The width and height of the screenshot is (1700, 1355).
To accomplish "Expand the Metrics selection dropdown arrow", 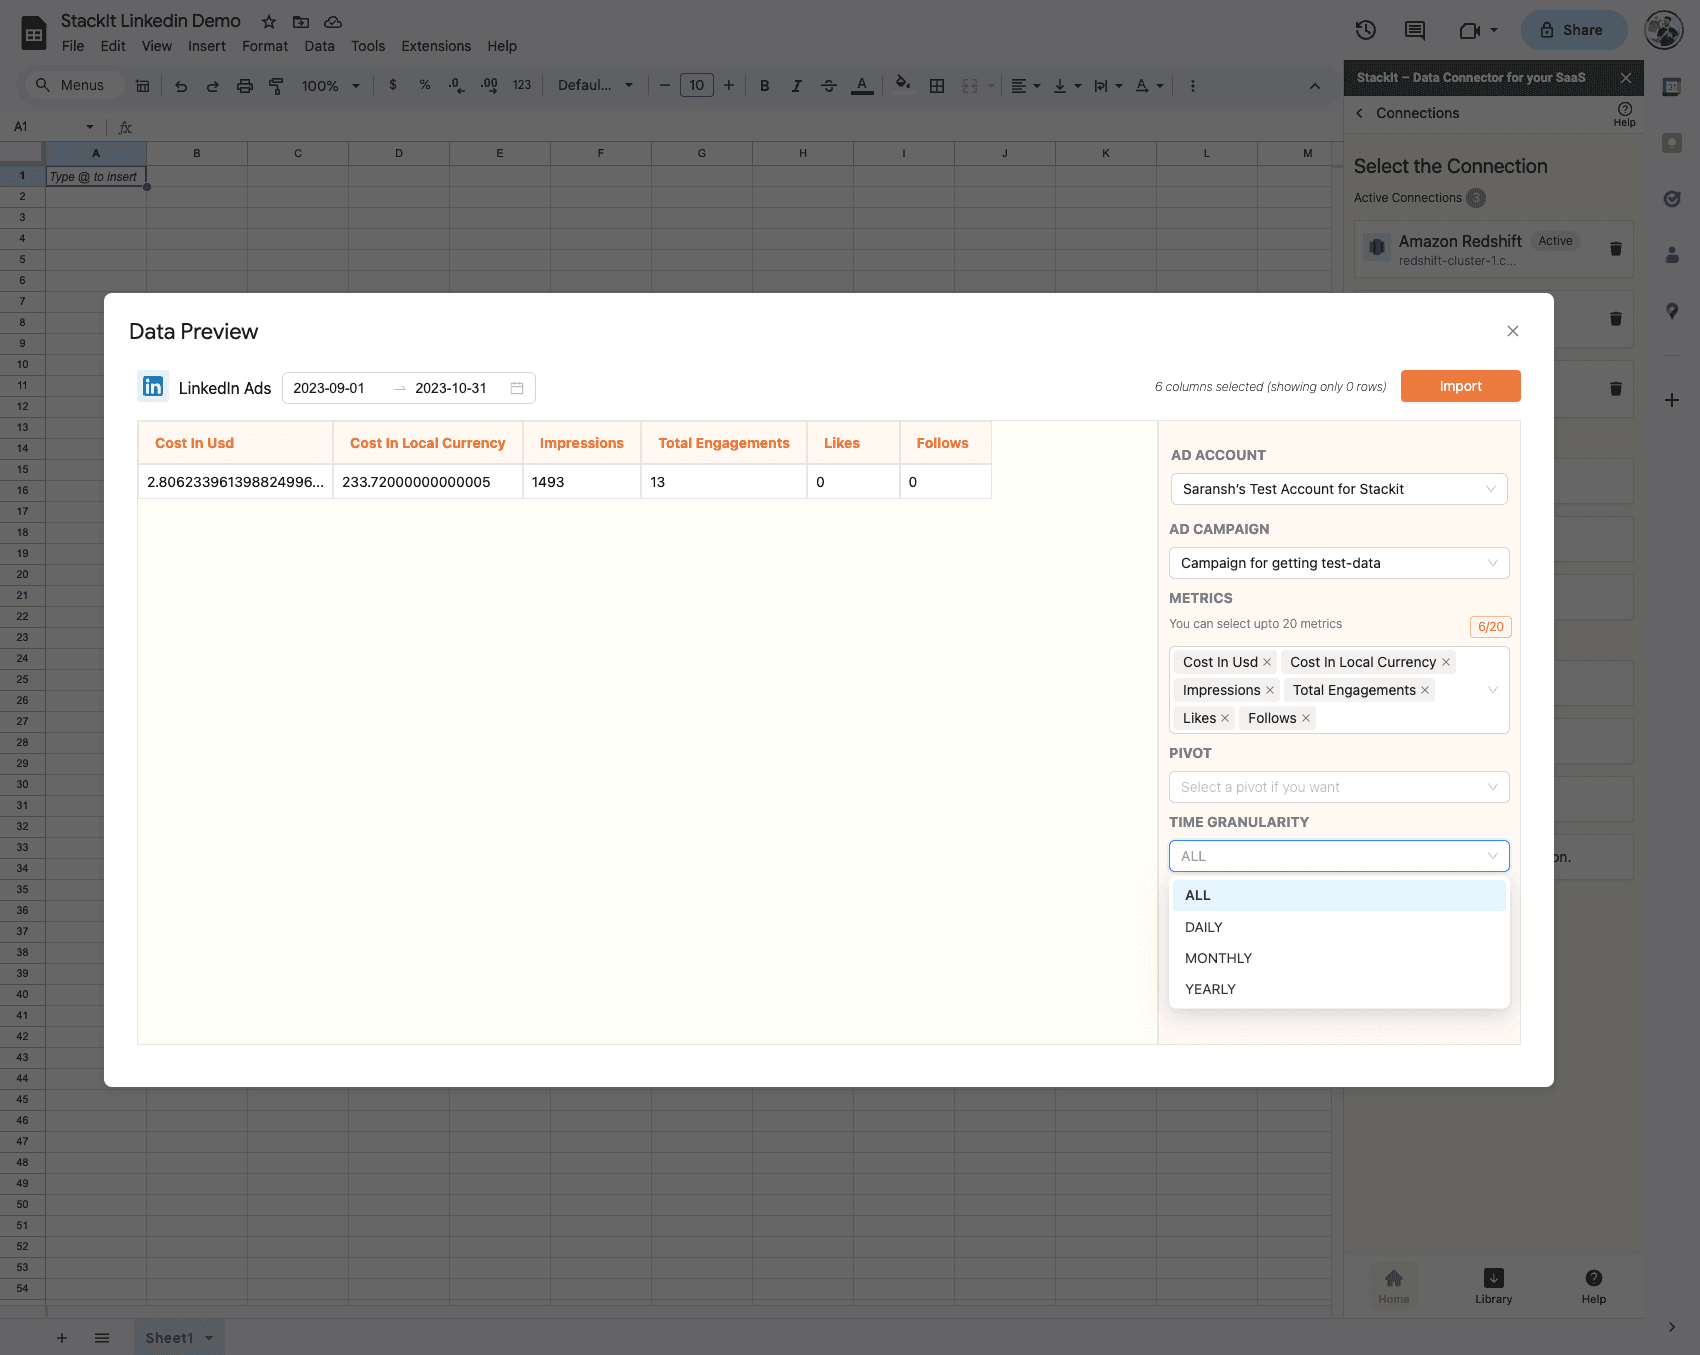I will coord(1492,690).
